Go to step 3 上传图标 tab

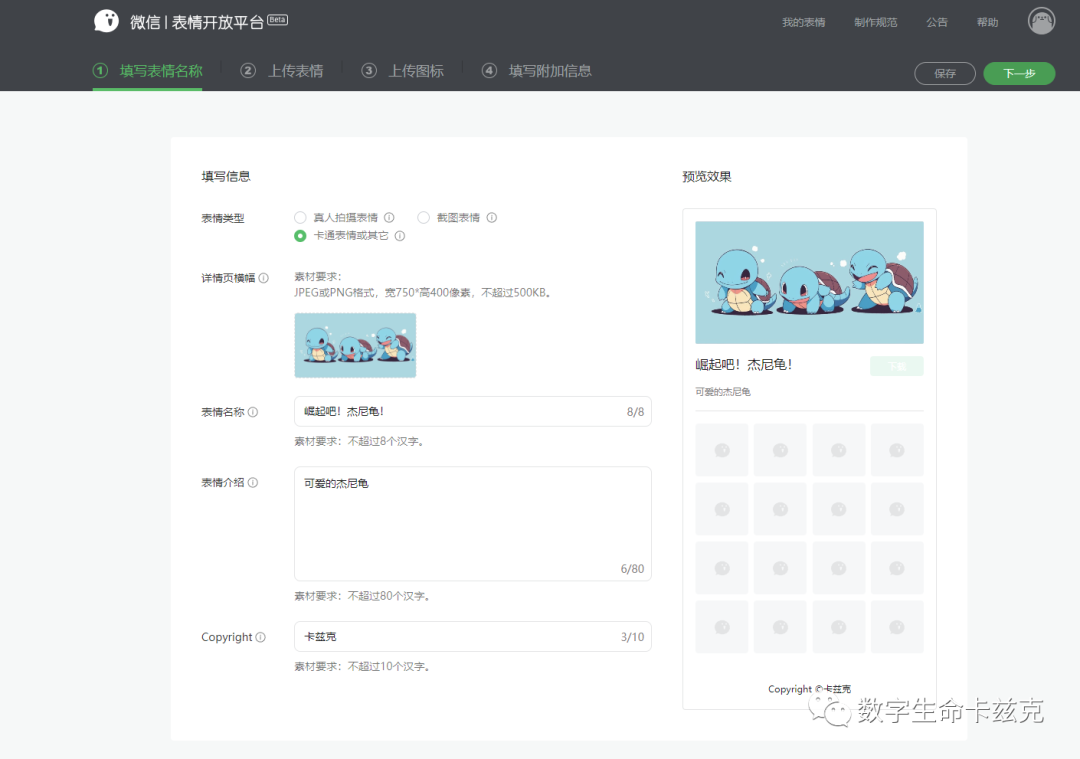point(402,71)
